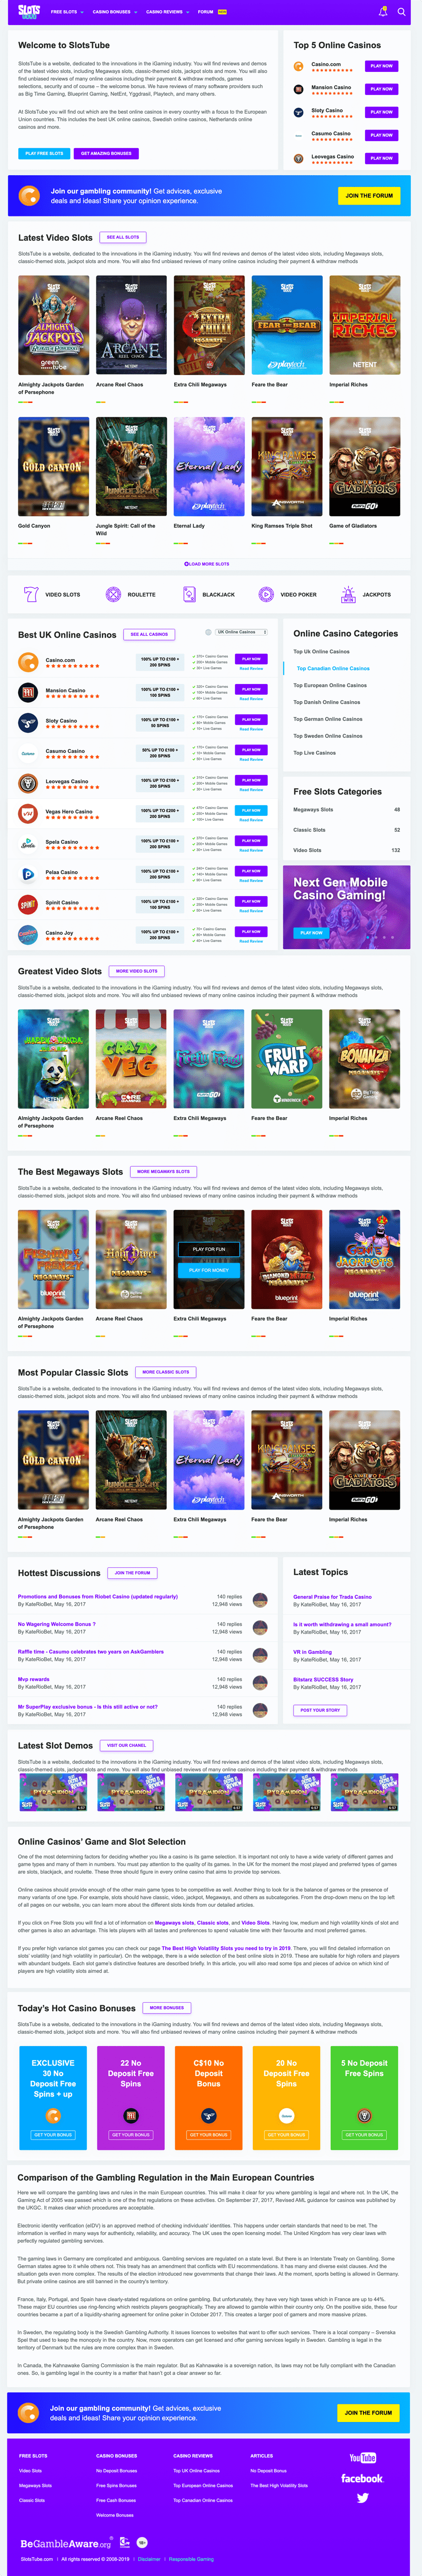422x2576 pixels.
Task: Open the Facebook link in footer
Action: [x=362, y=2478]
